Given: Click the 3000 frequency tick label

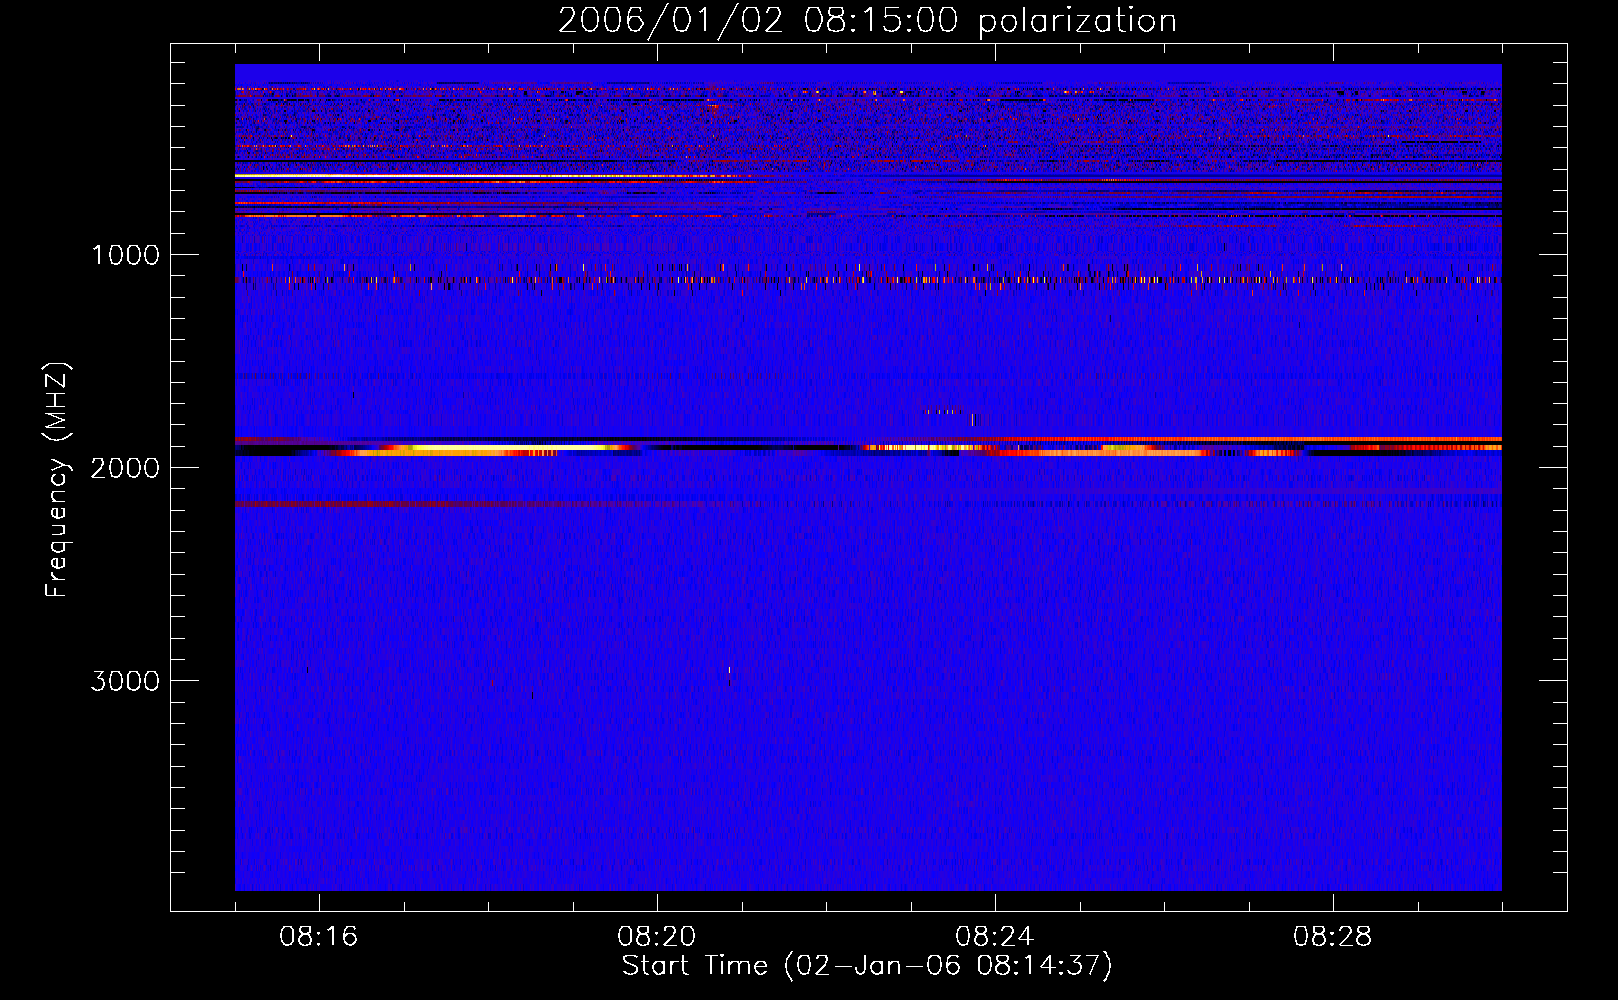Looking at the screenshot, I should pyautogui.click(x=125, y=681).
